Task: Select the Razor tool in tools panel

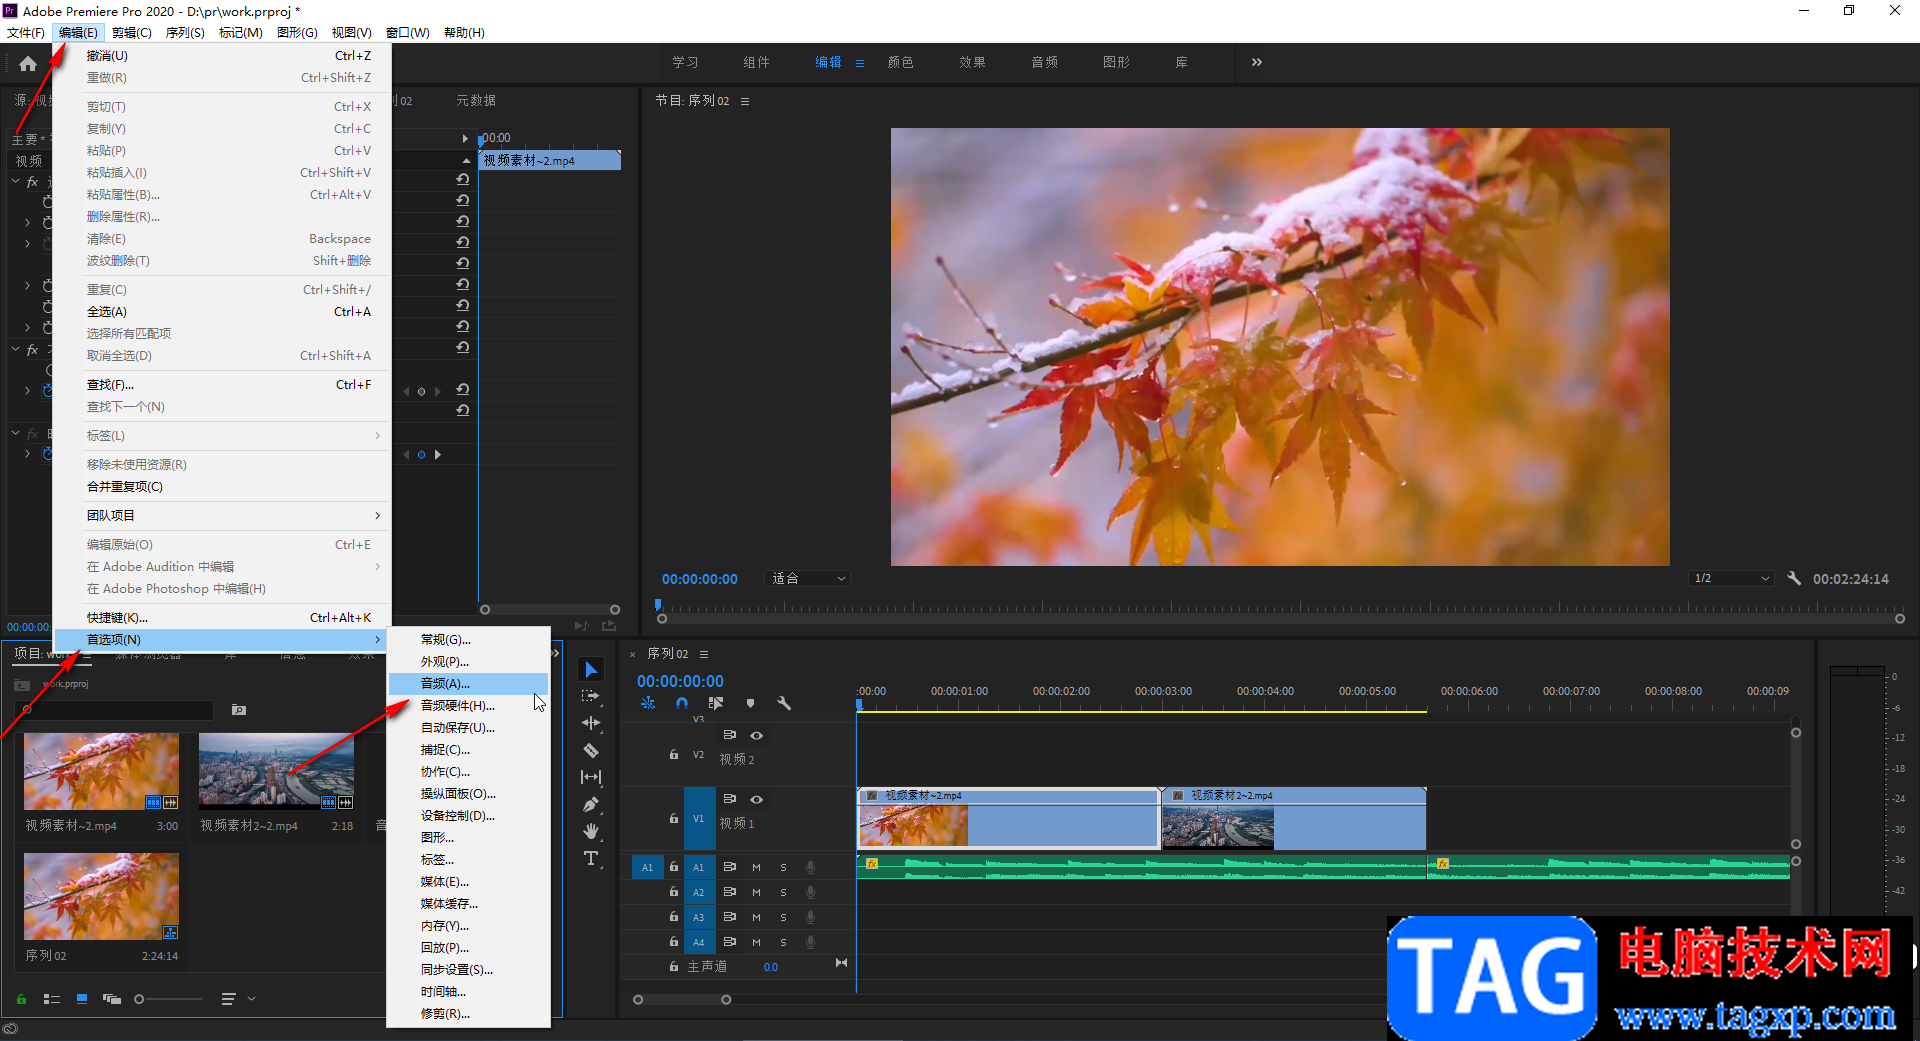Action: (591, 750)
